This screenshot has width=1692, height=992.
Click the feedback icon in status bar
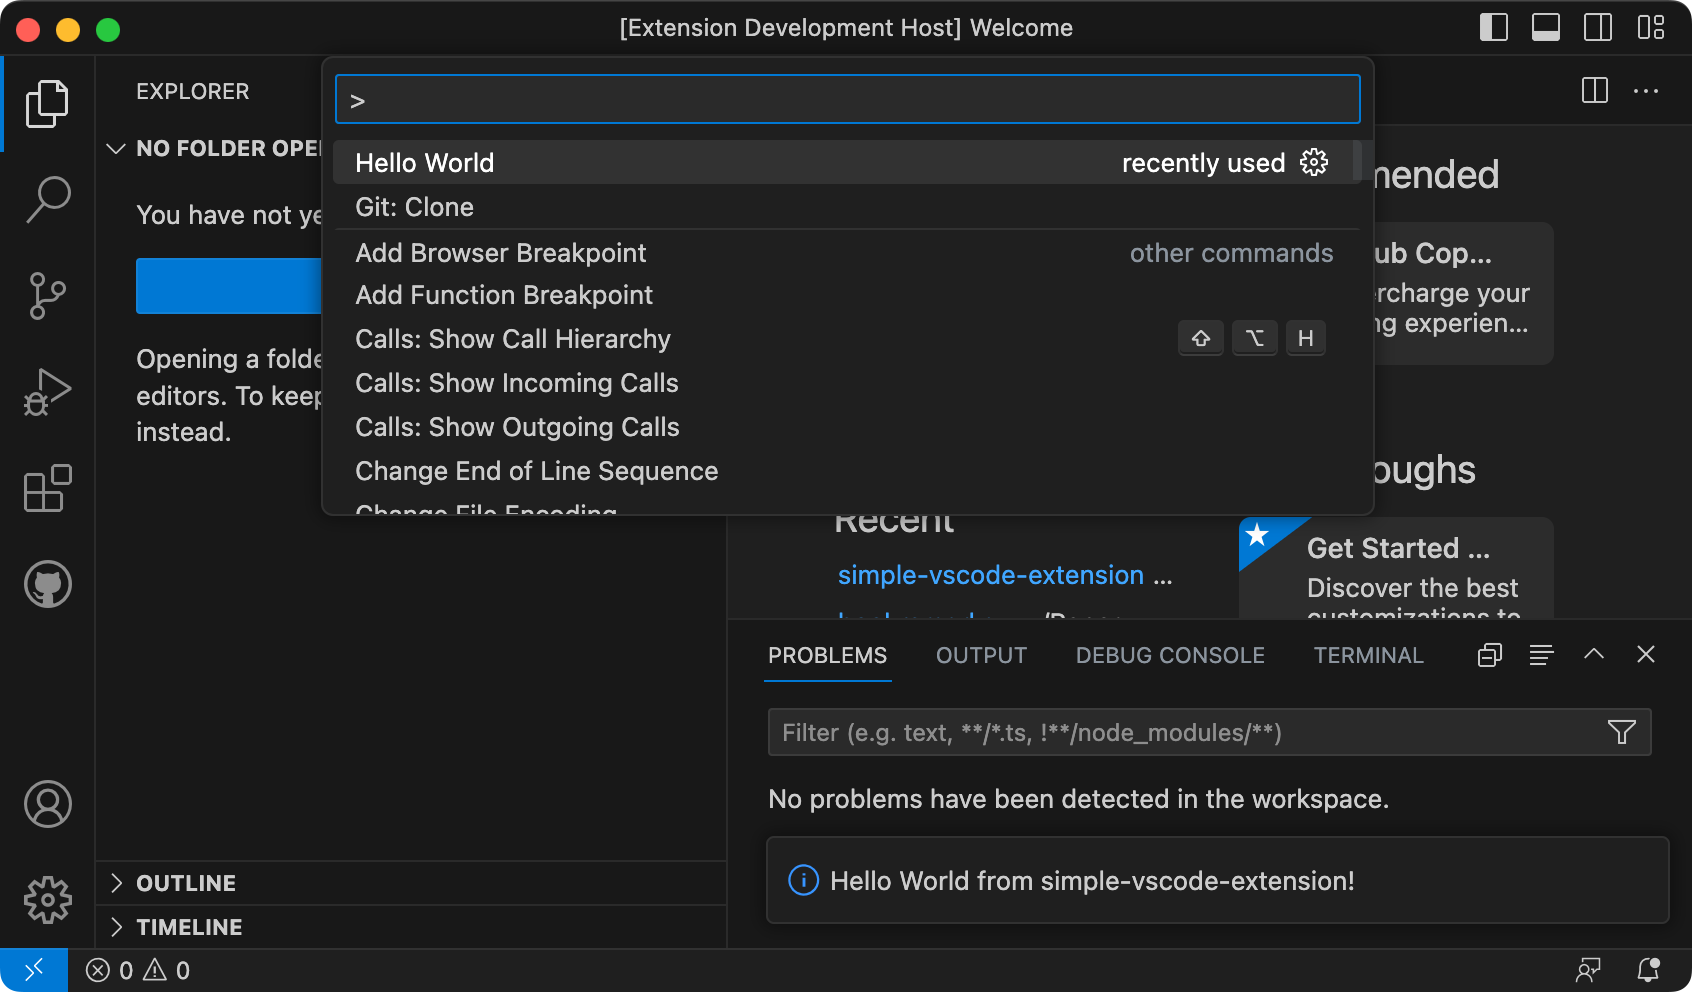(1588, 970)
